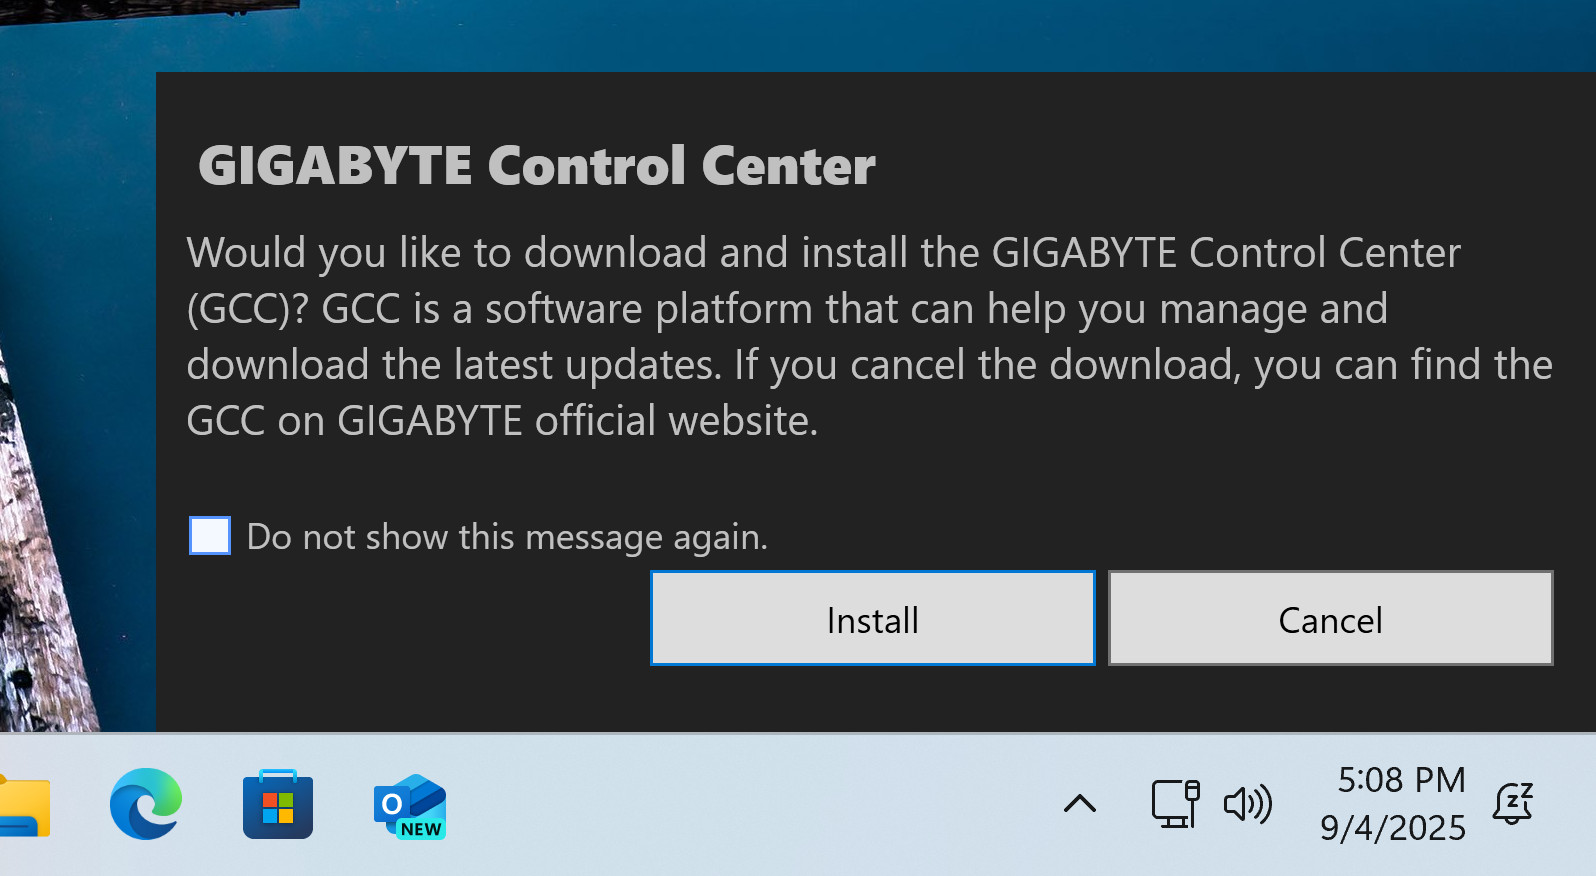Expand the hidden tray icons chevron

1080,804
